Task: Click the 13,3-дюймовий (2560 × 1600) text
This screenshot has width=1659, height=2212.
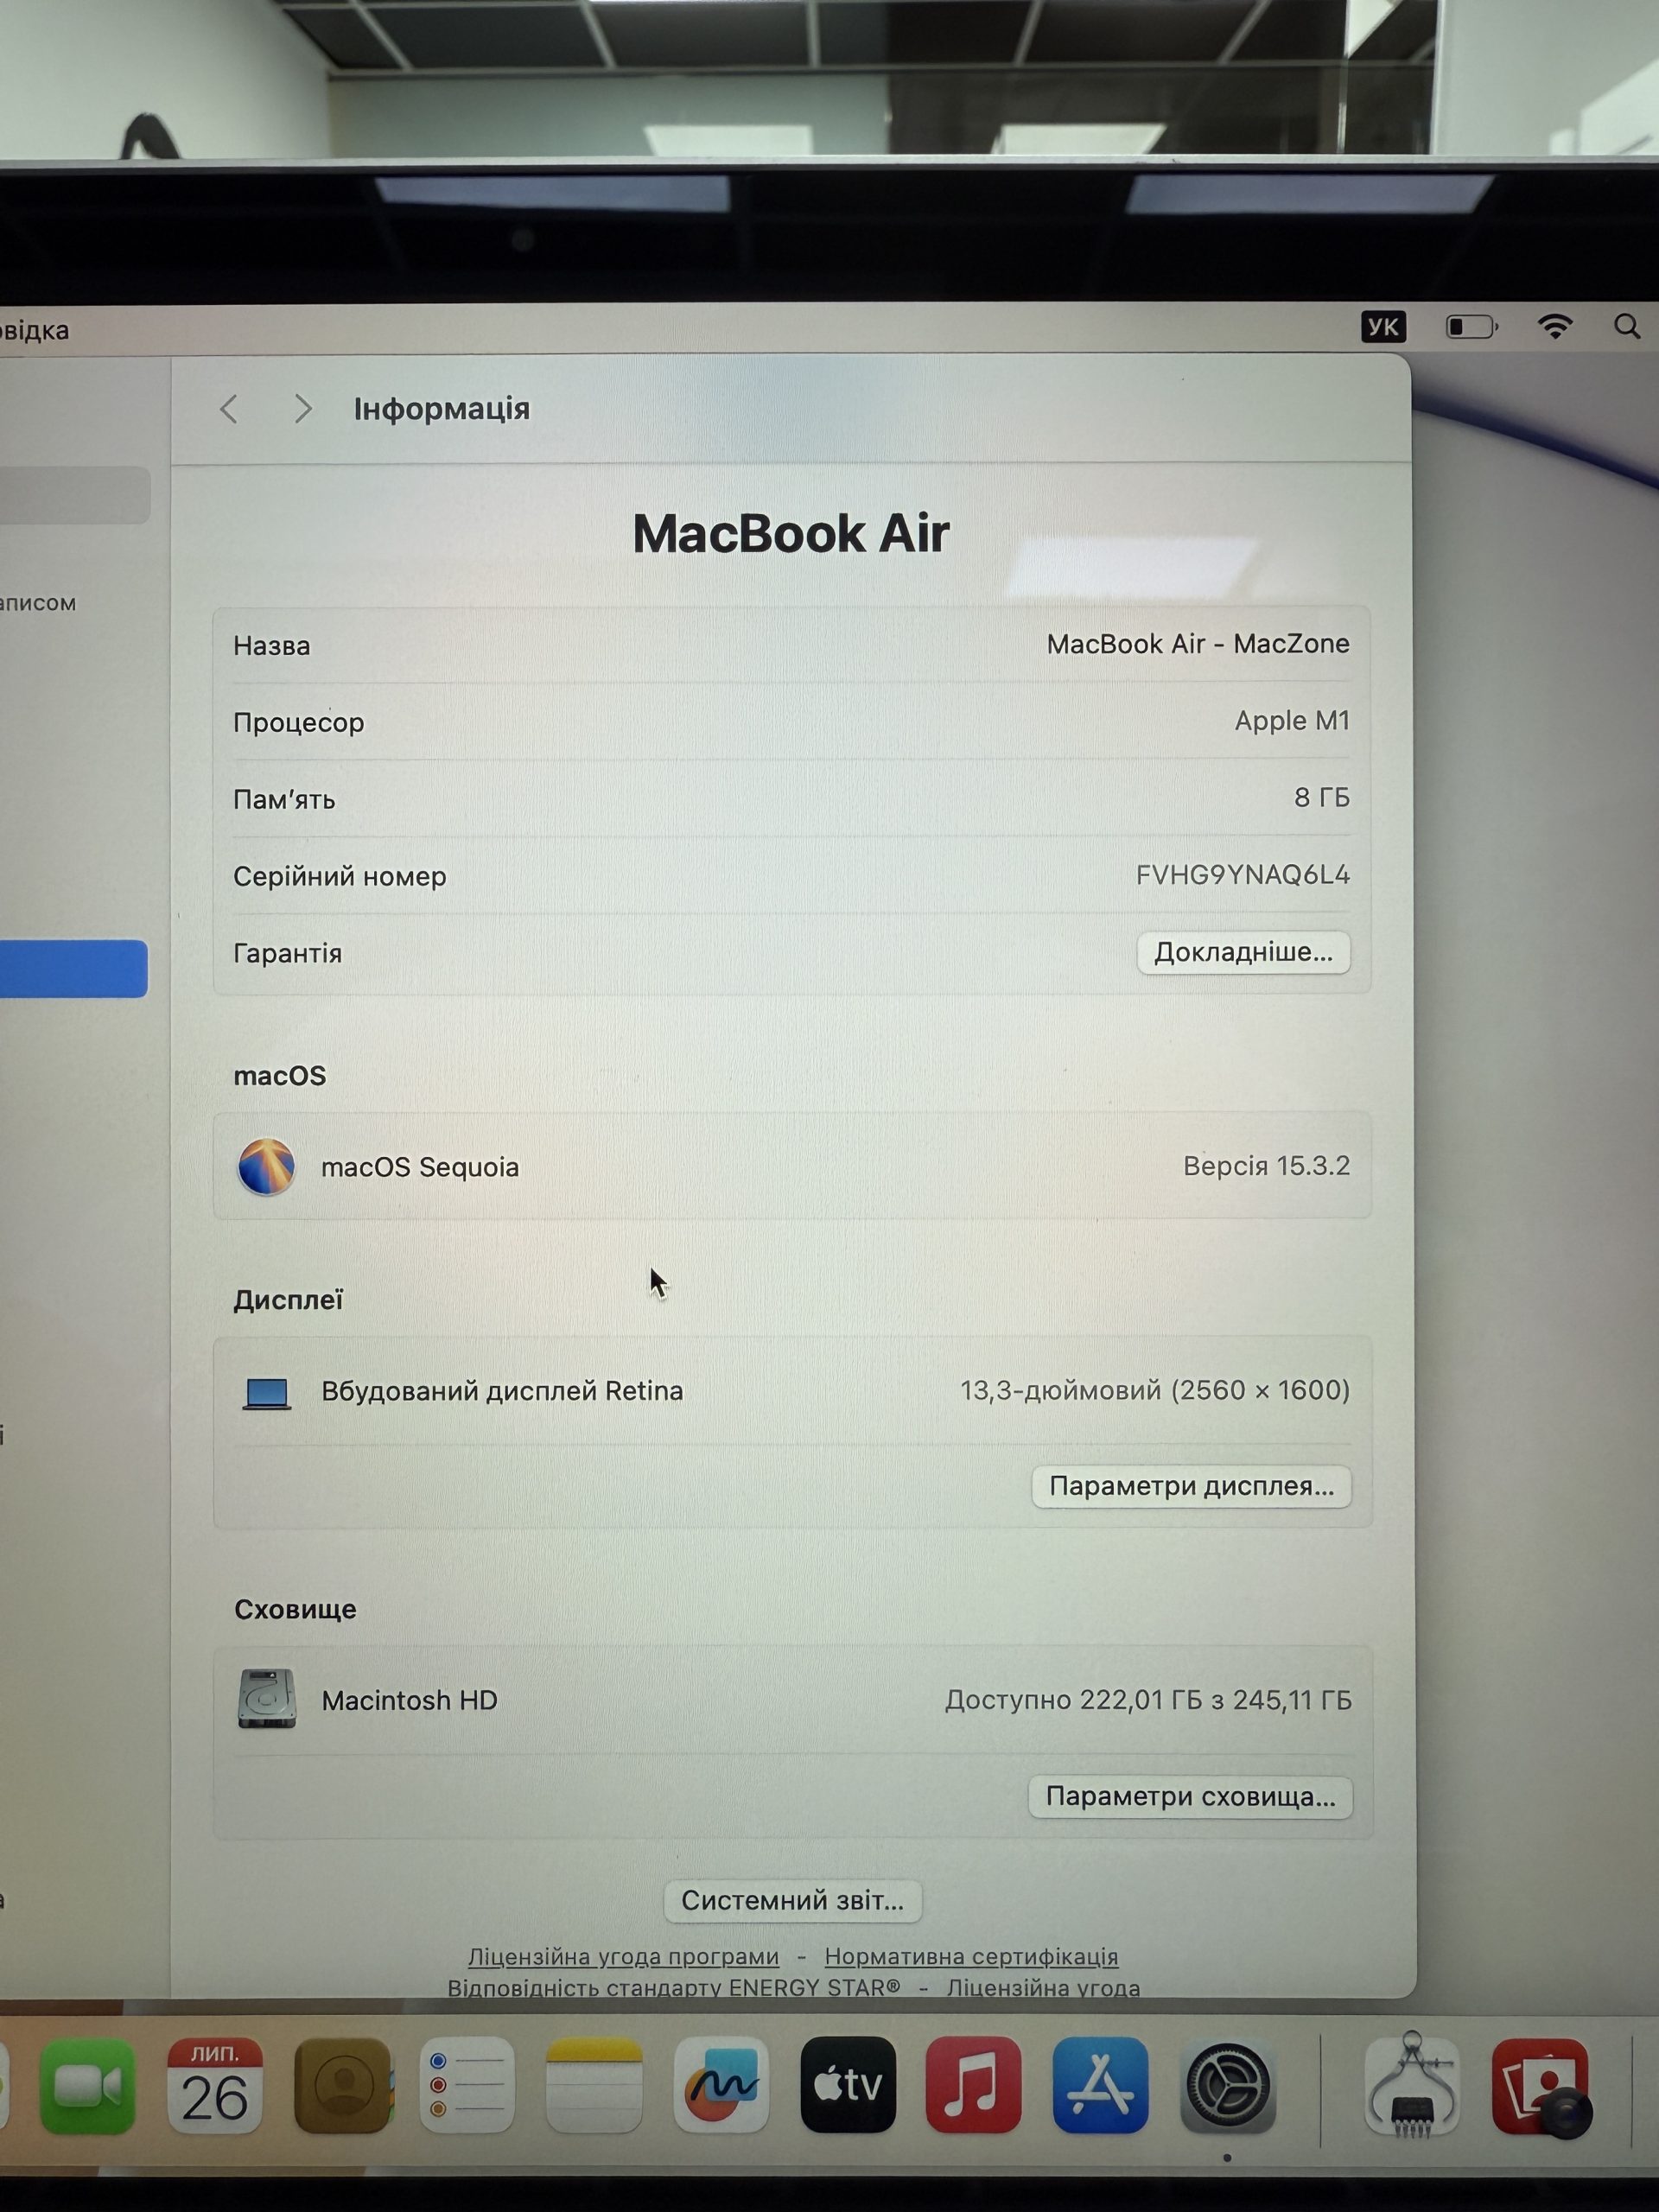Action: [1155, 1390]
